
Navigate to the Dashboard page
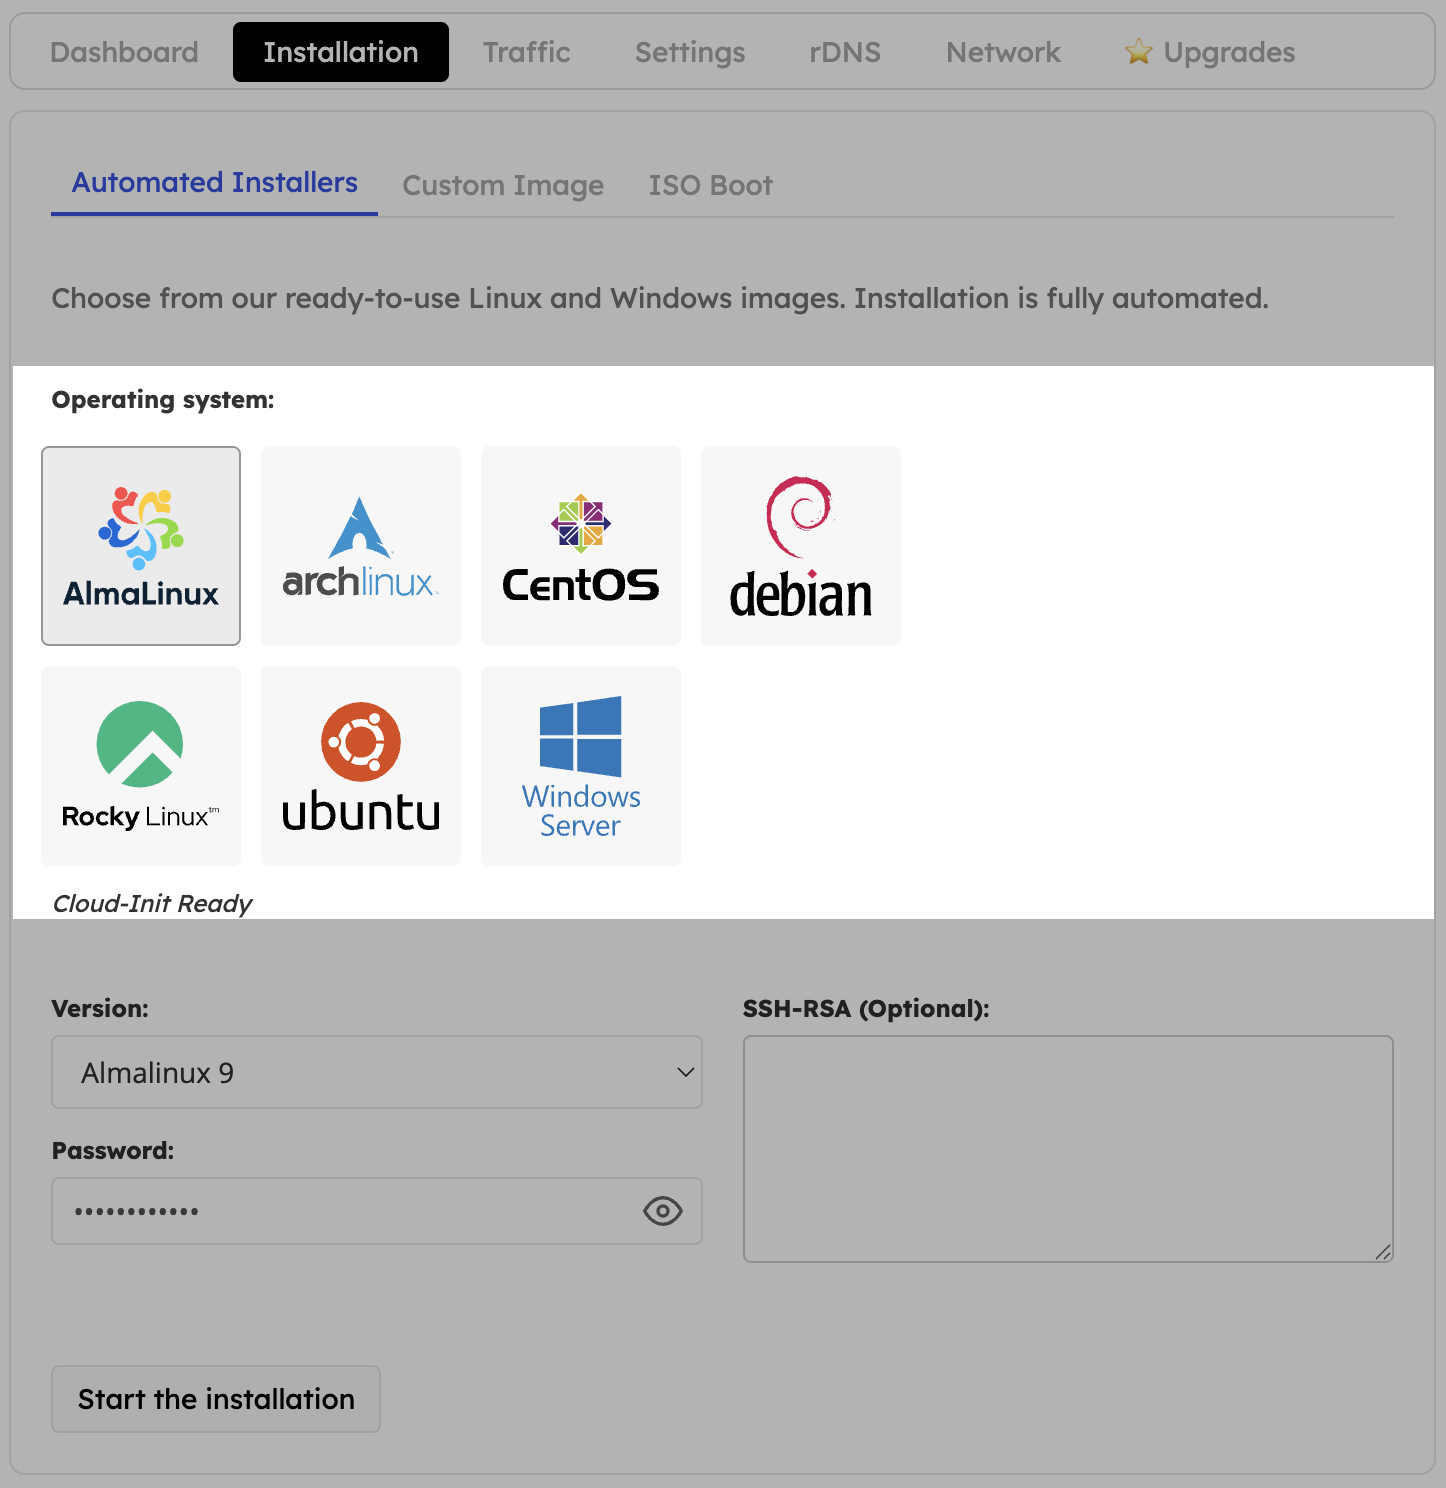(x=124, y=51)
